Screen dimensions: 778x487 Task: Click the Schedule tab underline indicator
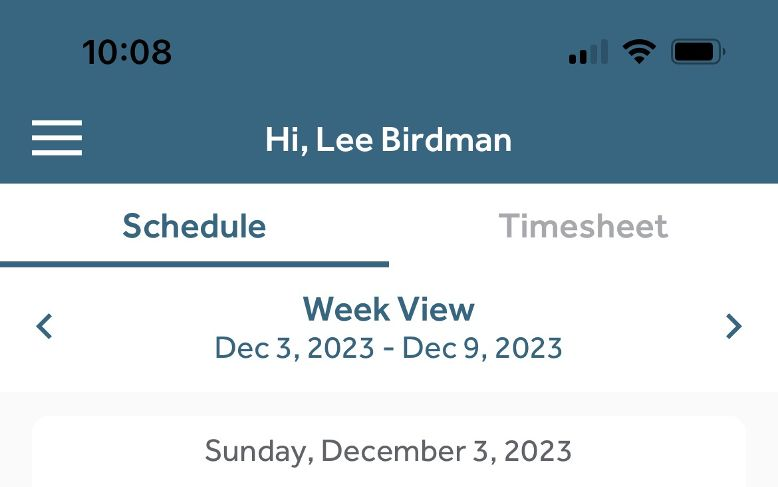[194, 264]
